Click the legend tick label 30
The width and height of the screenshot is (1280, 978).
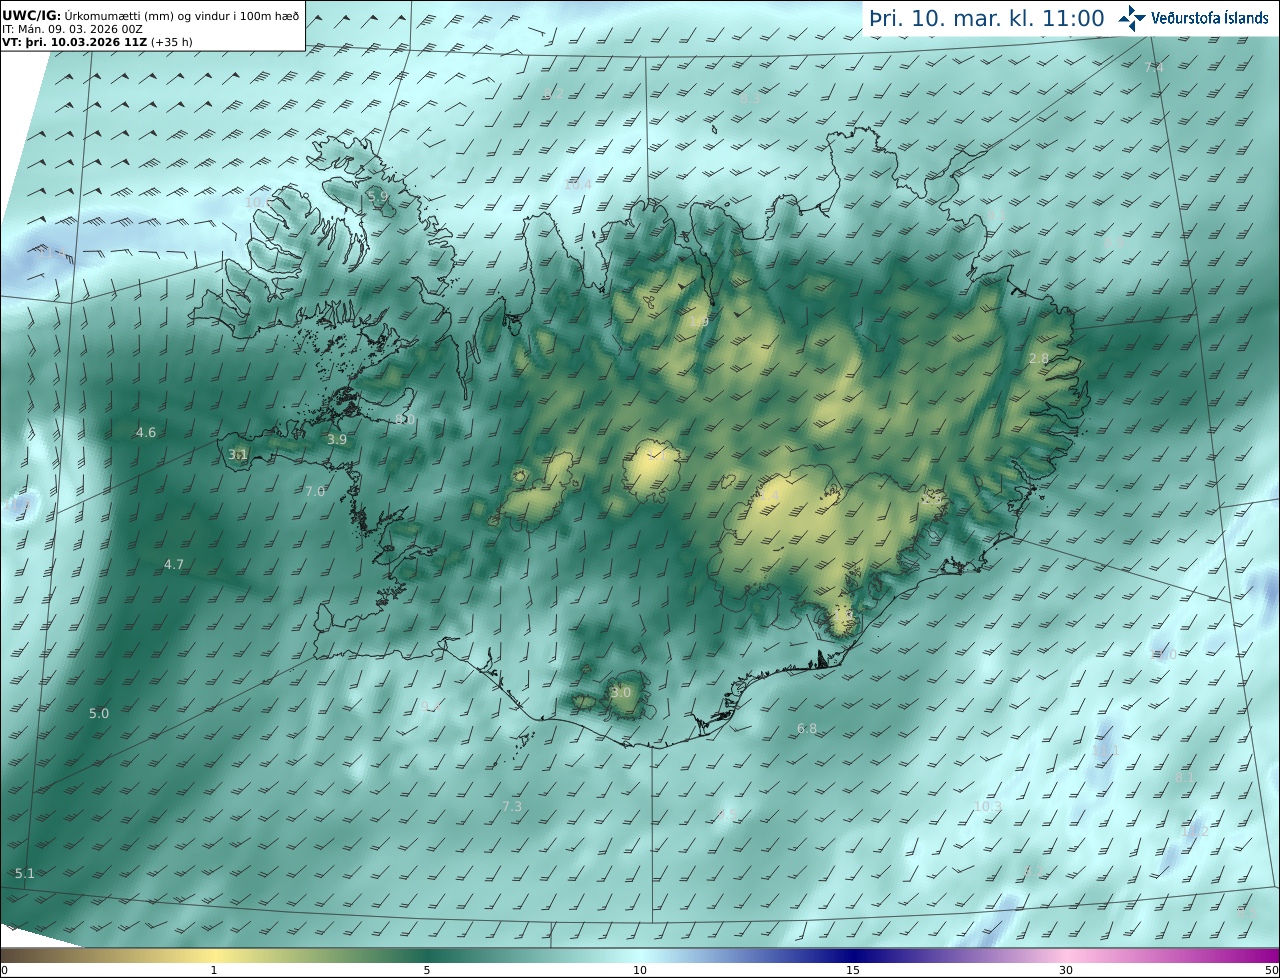point(1066,970)
